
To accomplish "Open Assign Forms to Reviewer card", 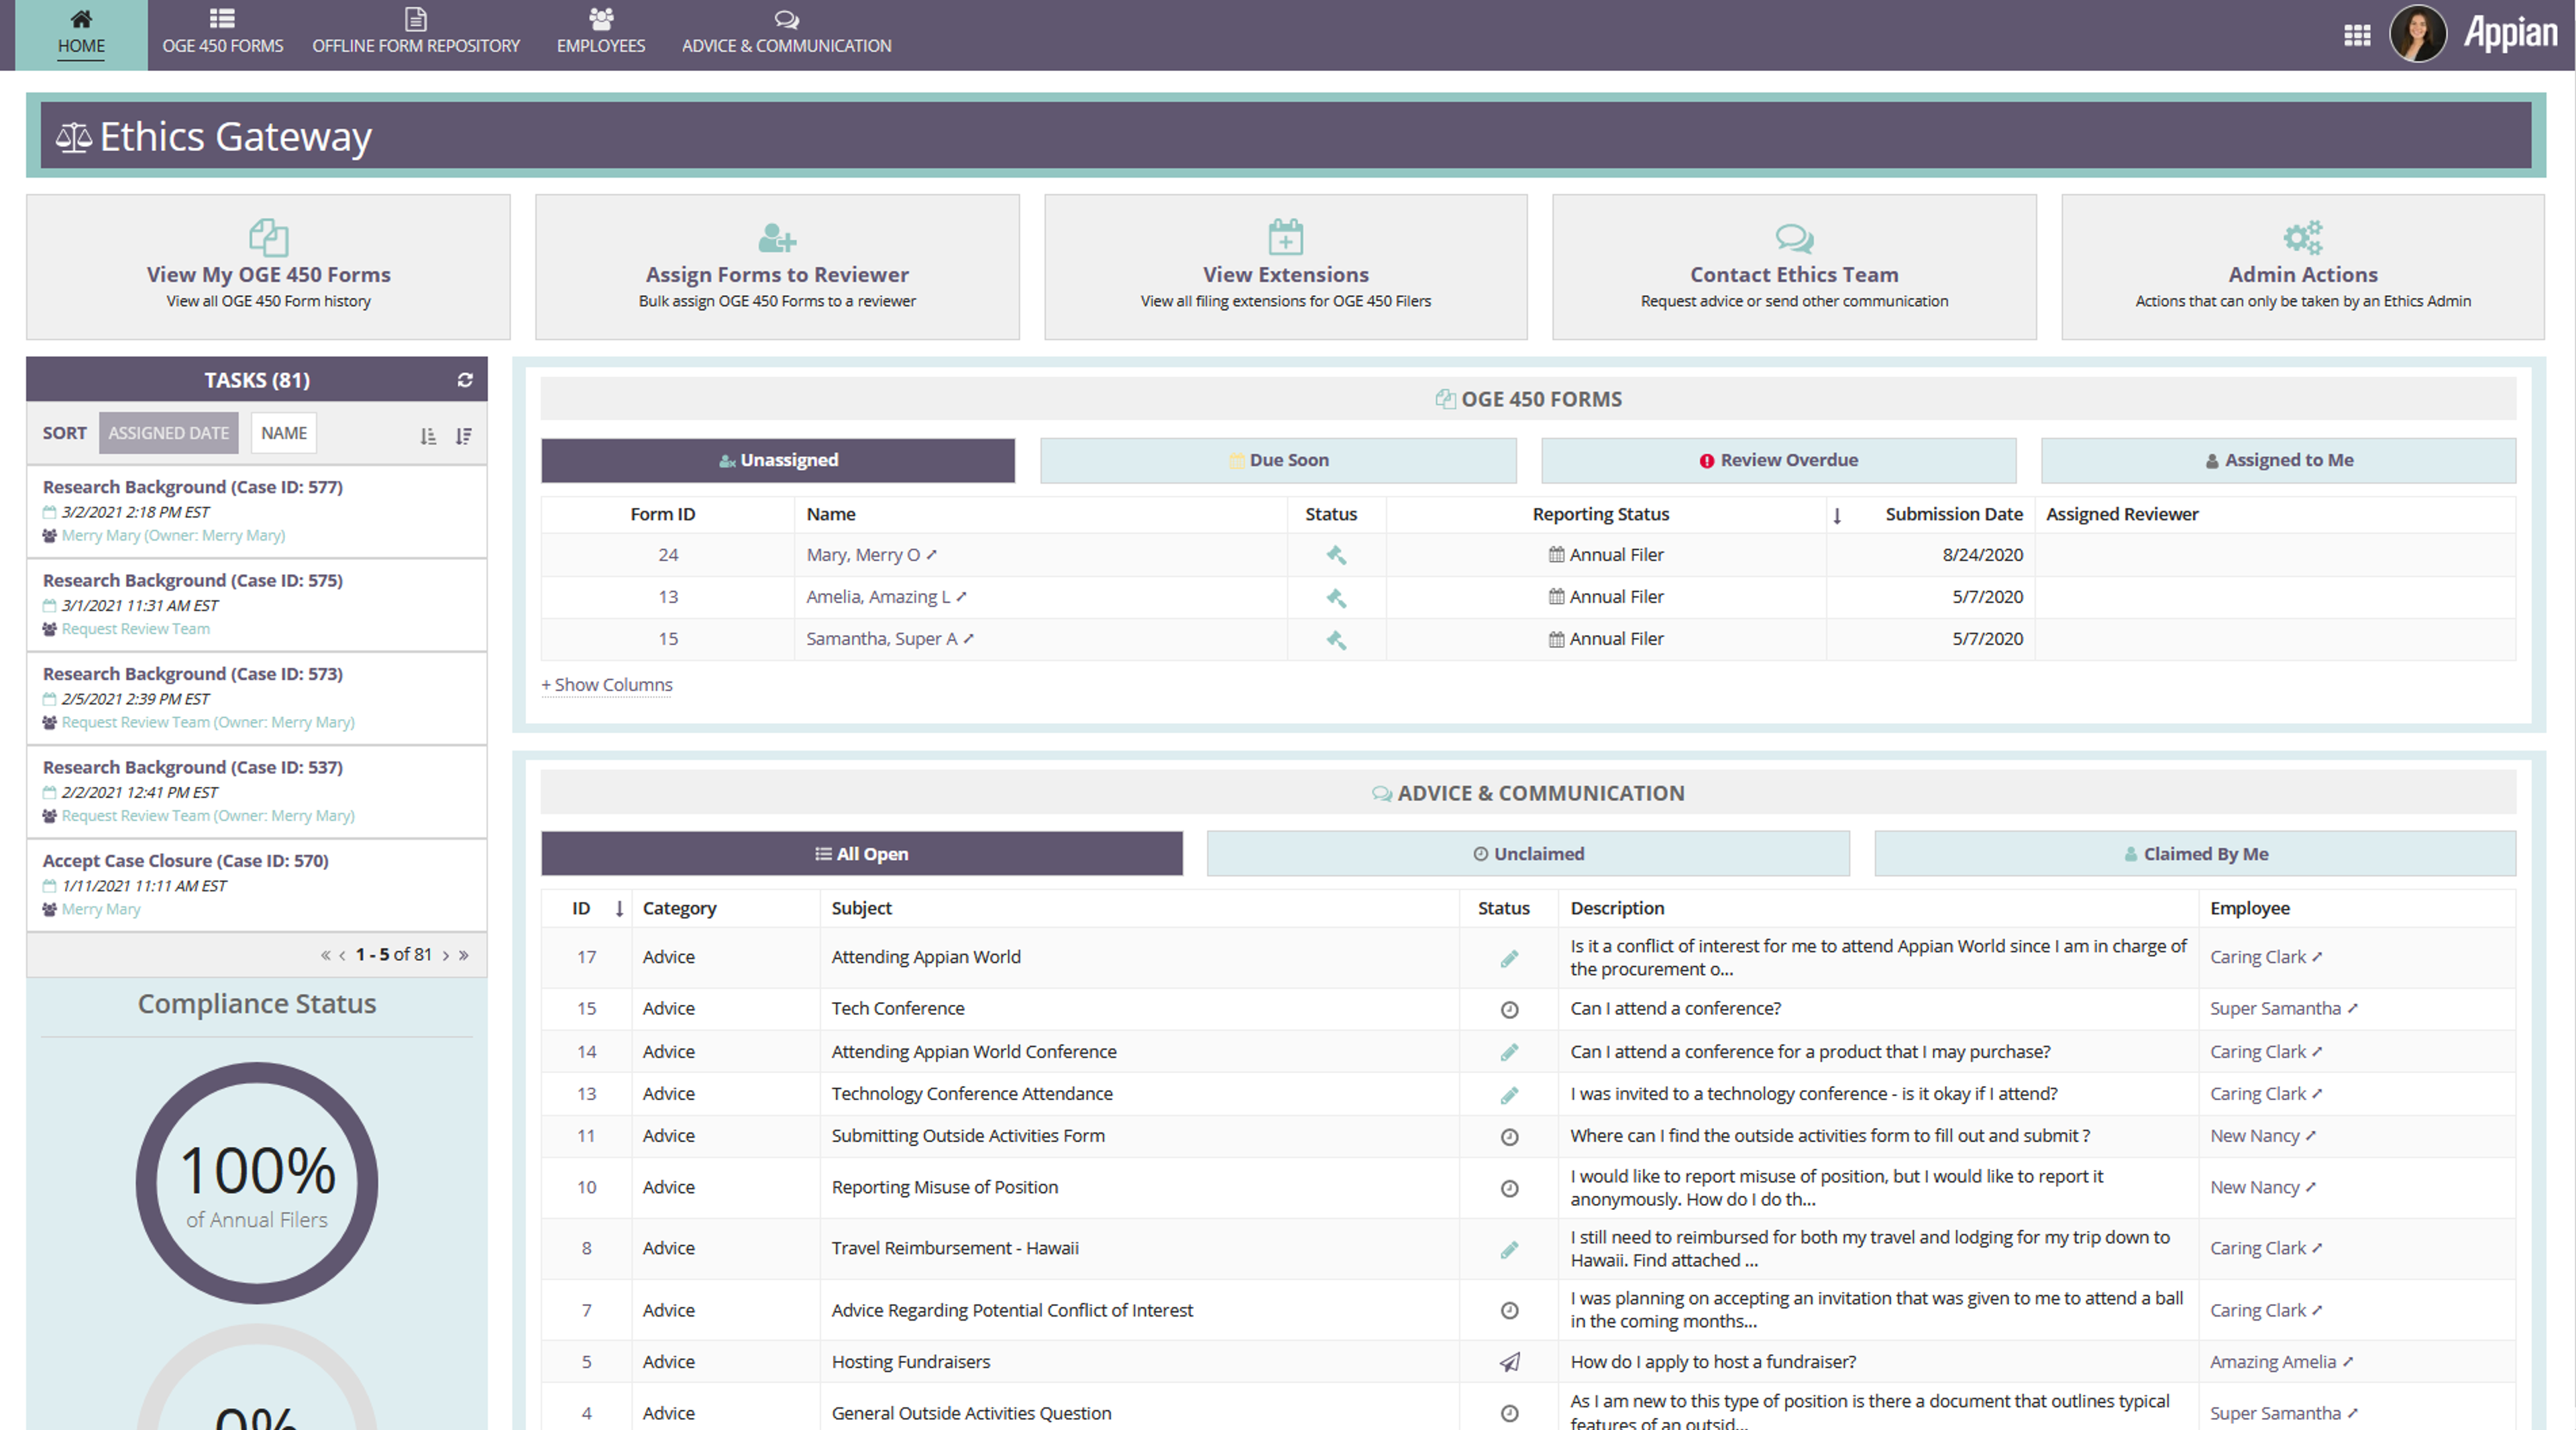I will [777, 267].
